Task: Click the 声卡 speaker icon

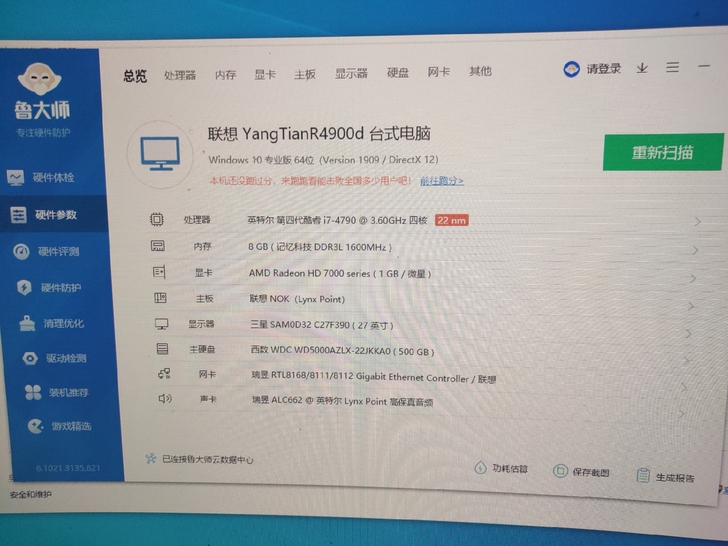Action: click(165, 398)
